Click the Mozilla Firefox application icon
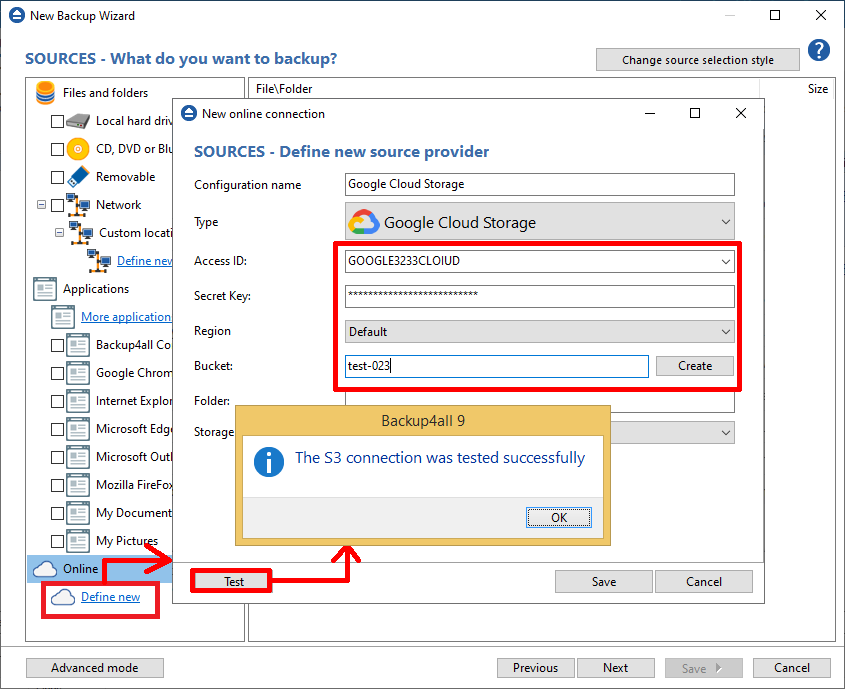Image resolution: width=845 pixels, height=689 pixels. coord(78,485)
